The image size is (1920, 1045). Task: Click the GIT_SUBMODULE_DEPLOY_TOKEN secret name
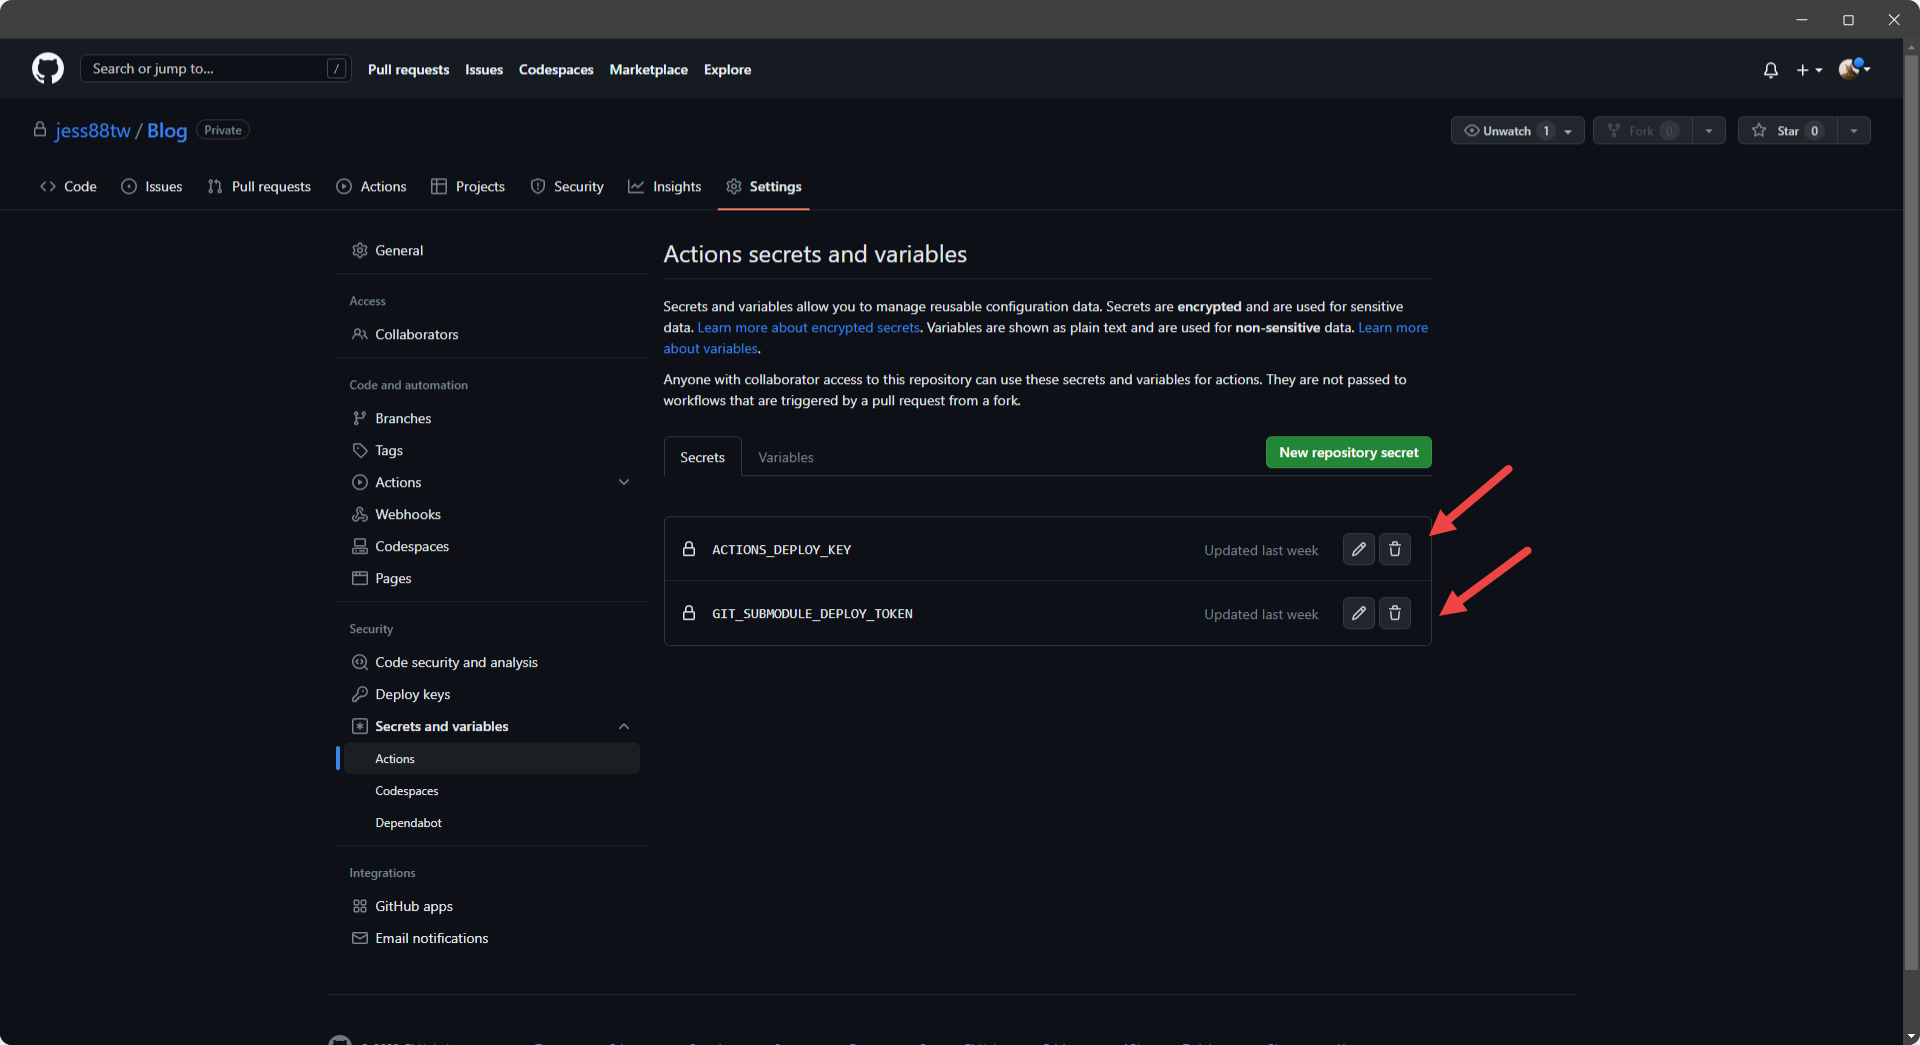click(812, 614)
